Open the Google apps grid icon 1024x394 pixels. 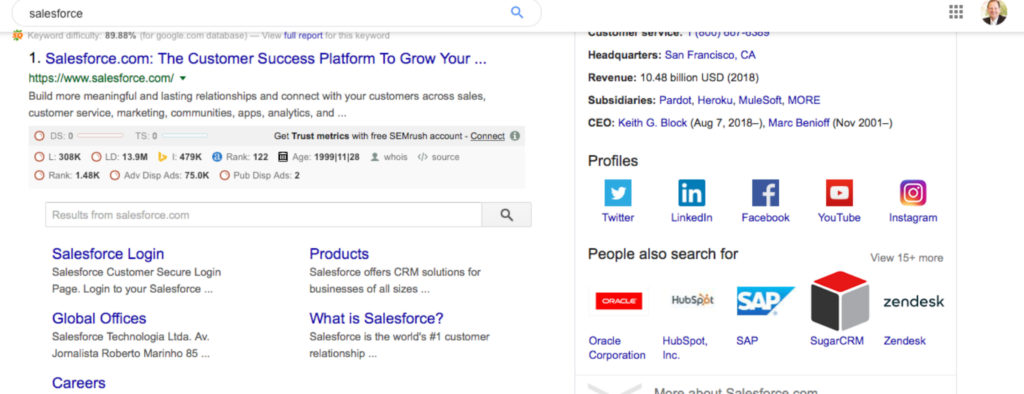(x=956, y=12)
